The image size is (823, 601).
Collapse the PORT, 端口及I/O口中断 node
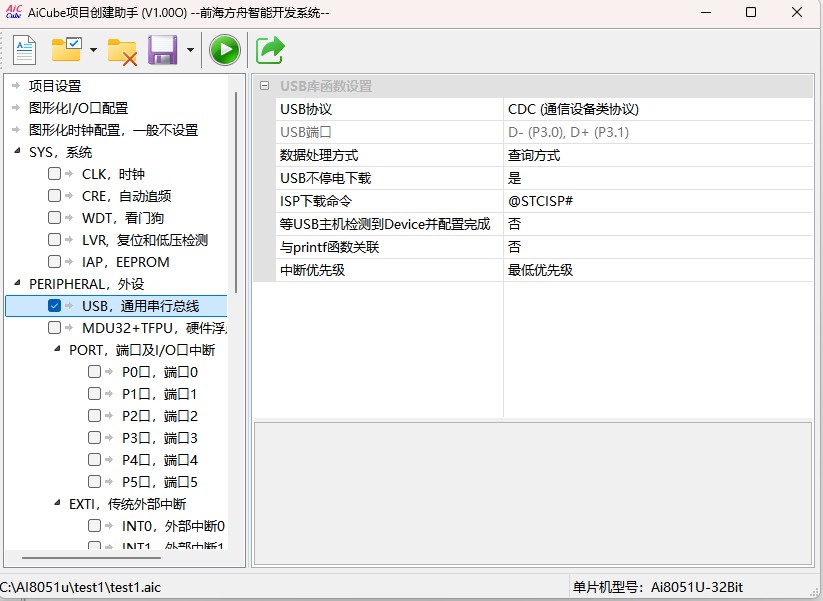point(57,349)
